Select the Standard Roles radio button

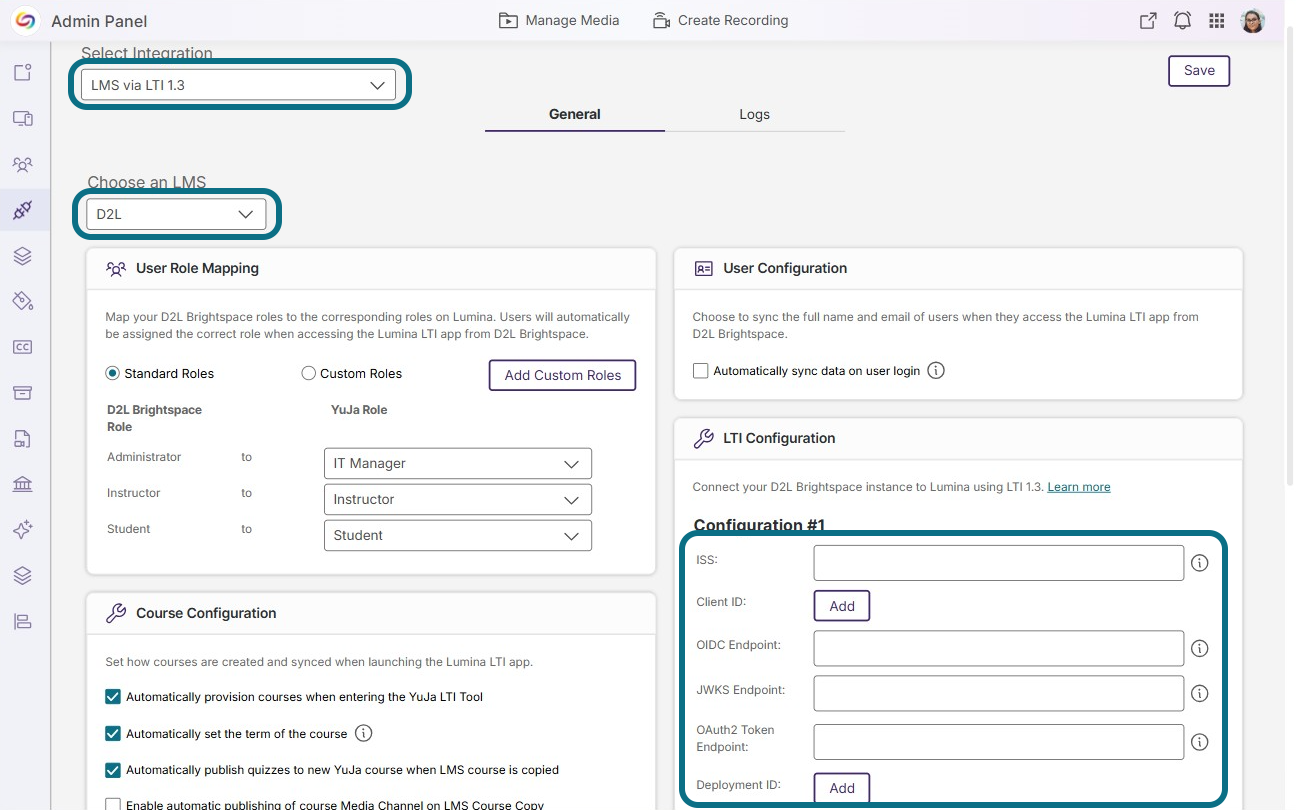[x=113, y=373]
